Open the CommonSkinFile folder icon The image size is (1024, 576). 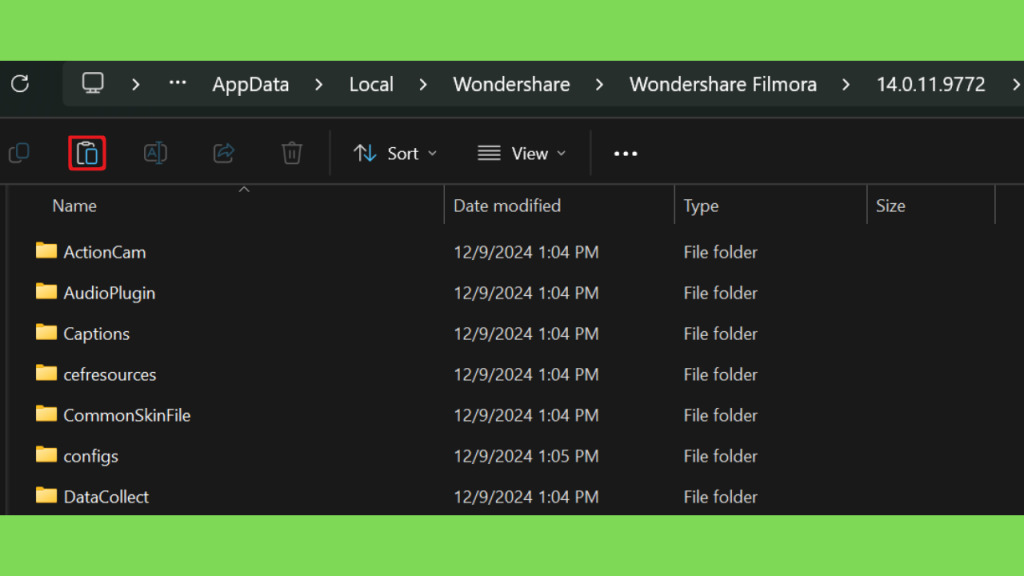tap(46, 414)
